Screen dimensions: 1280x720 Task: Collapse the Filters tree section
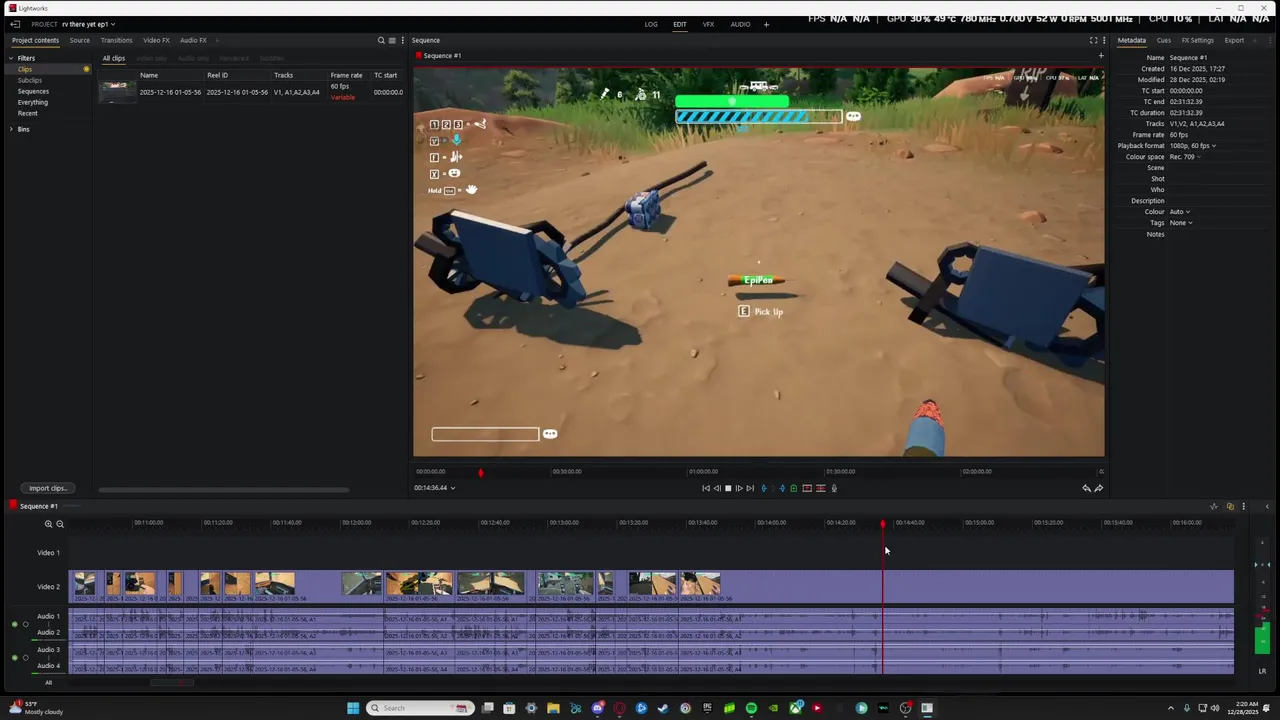pos(11,58)
